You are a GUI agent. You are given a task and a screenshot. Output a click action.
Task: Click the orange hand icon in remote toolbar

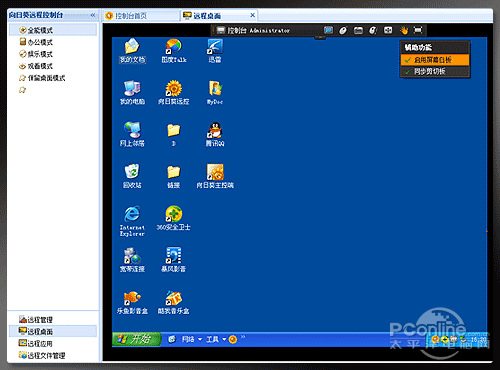pos(404,30)
